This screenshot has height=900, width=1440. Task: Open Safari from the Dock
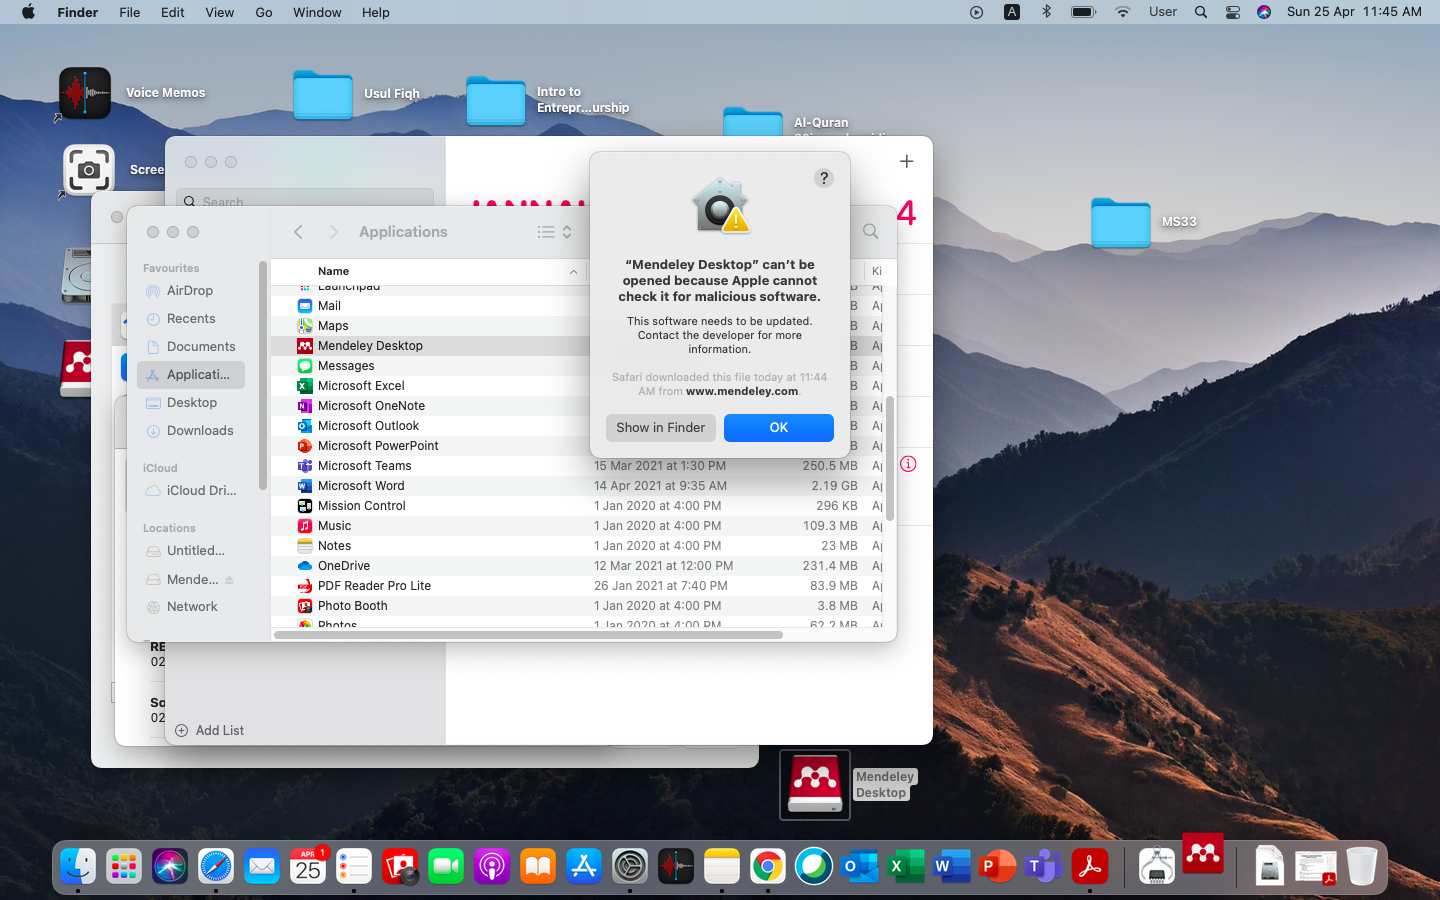coord(216,866)
